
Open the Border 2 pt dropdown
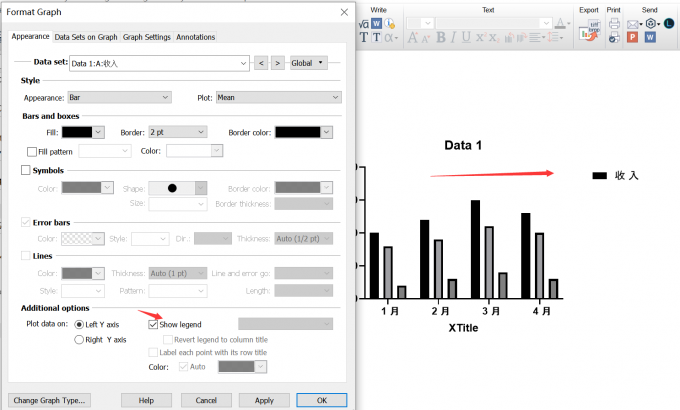point(178,132)
